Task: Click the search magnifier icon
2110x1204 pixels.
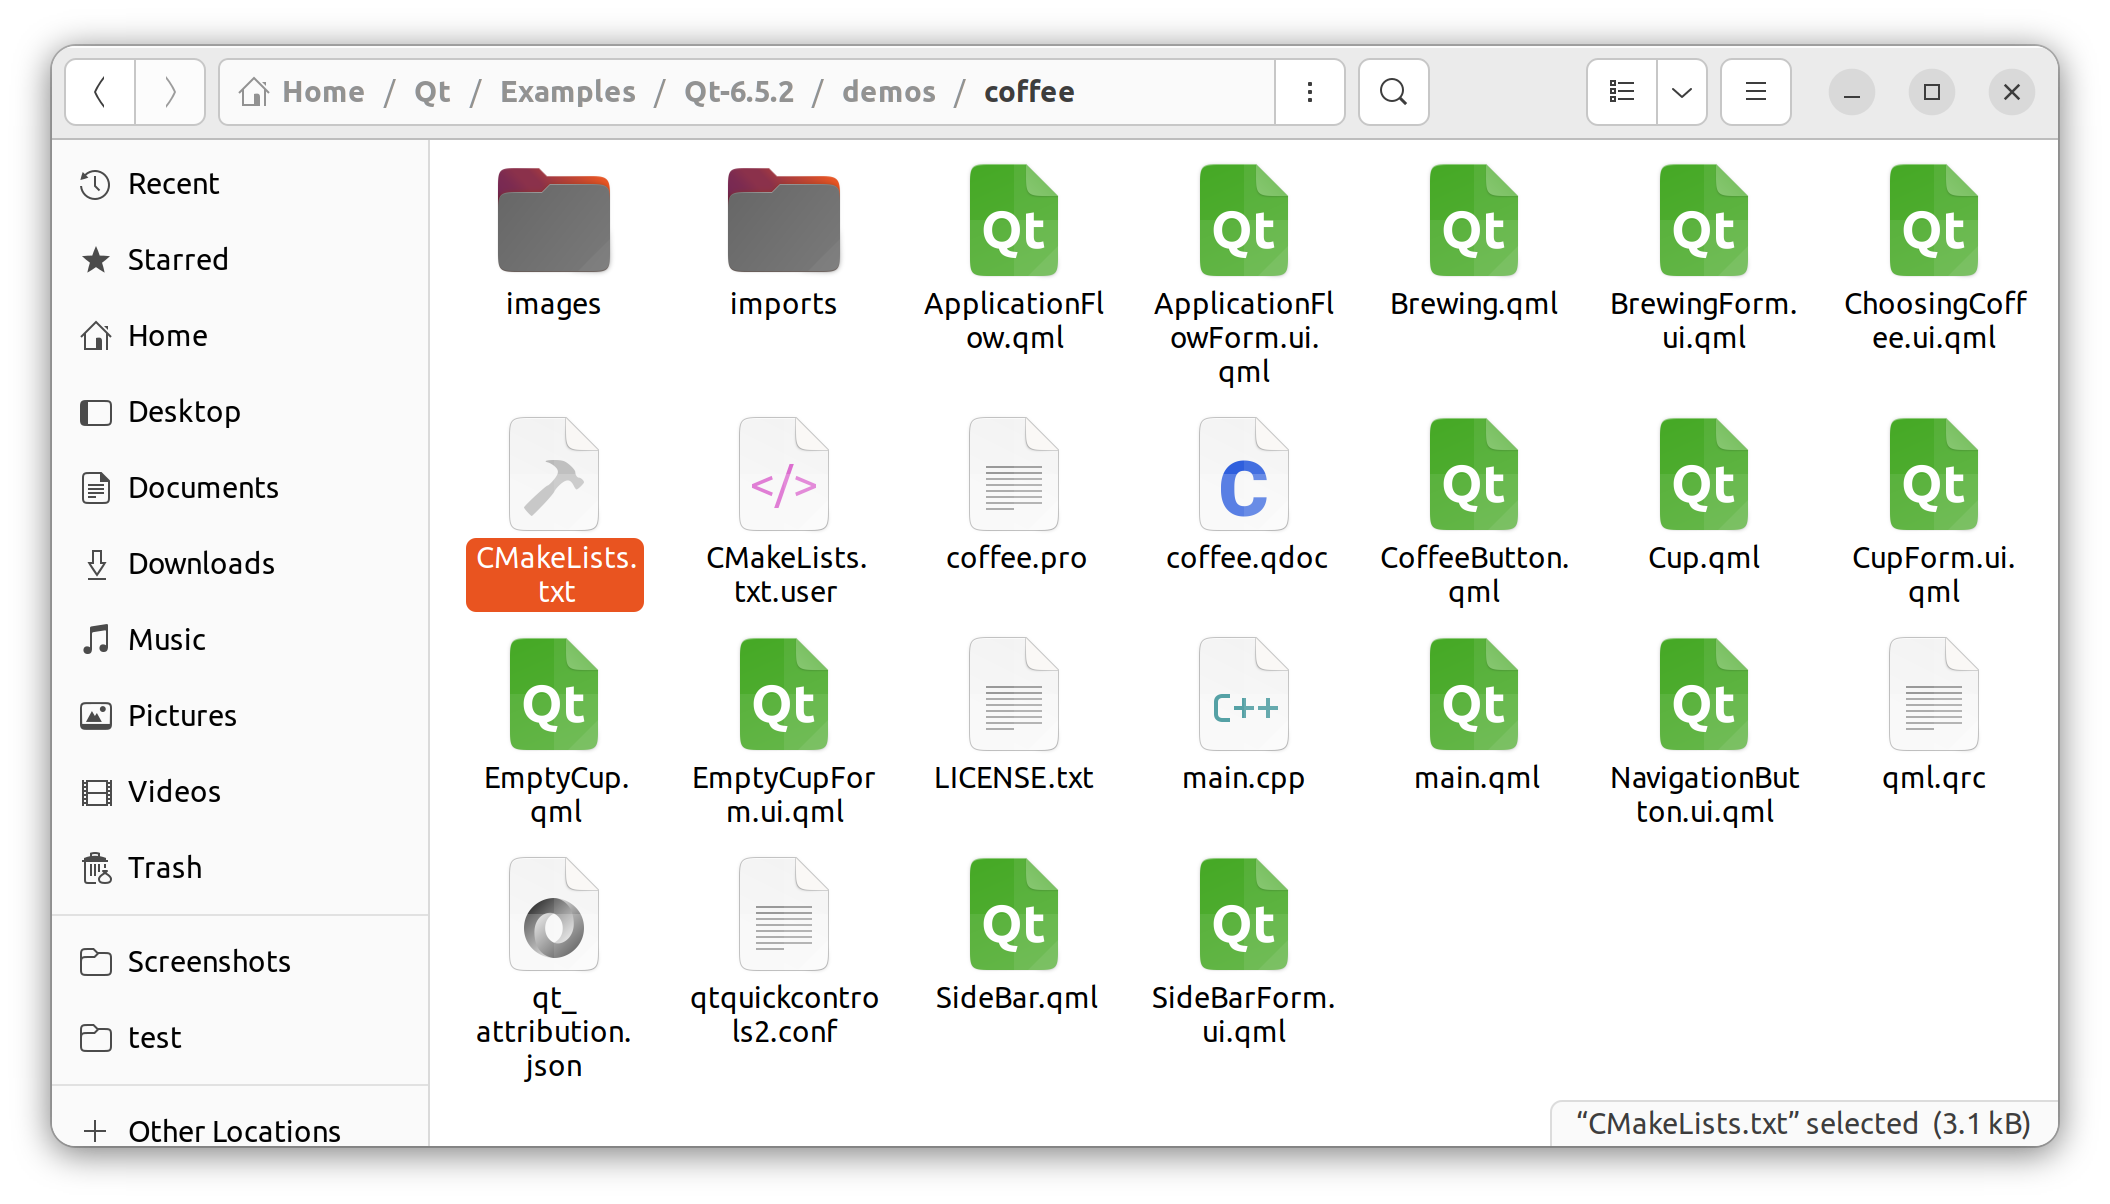Action: pyautogui.click(x=1393, y=92)
